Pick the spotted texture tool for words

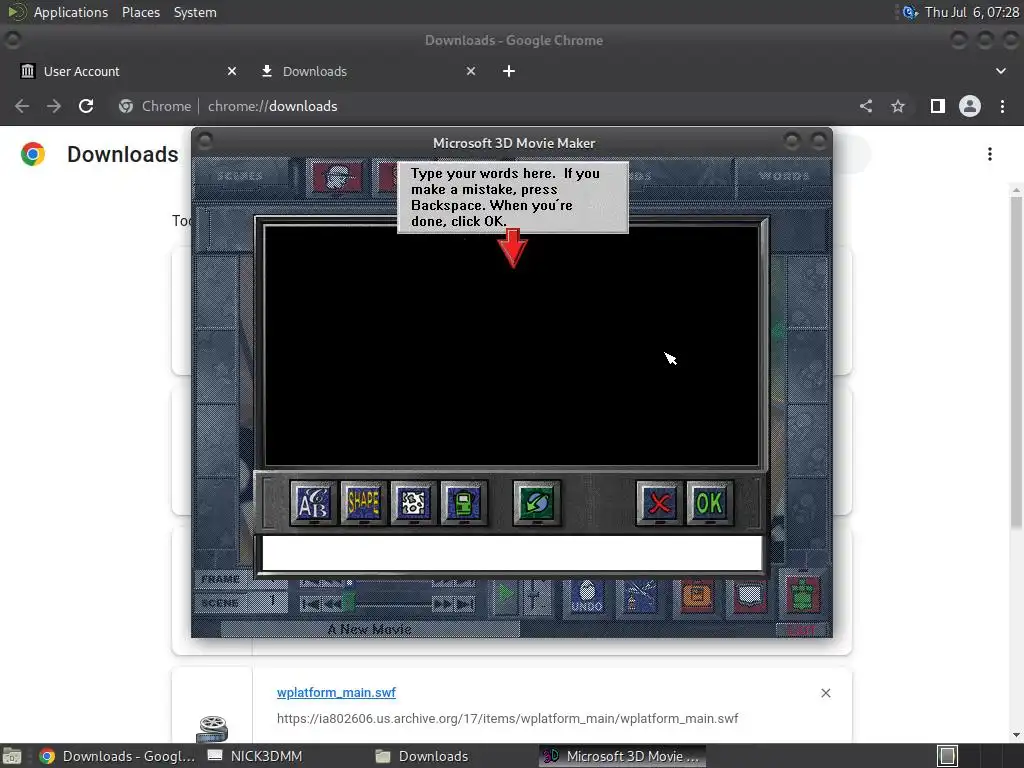pyautogui.click(x=413, y=503)
